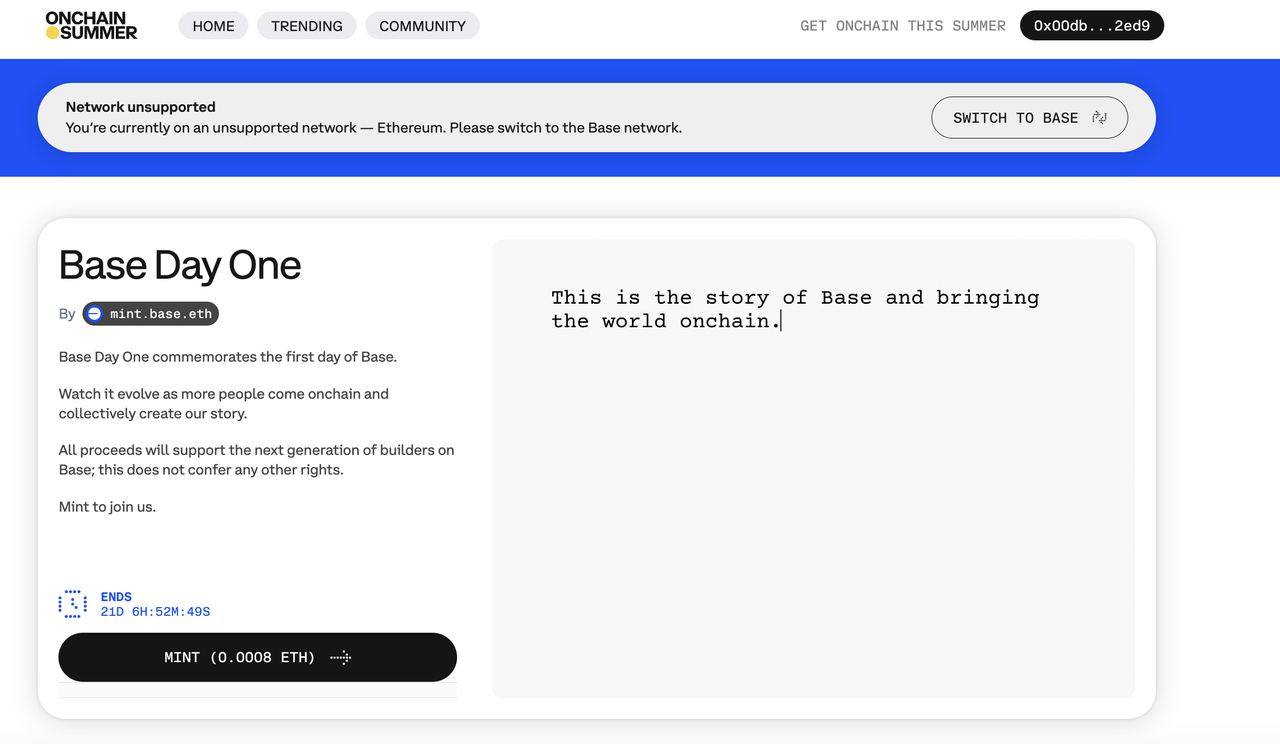Select the HOME navigation tab

[x=213, y=25]
